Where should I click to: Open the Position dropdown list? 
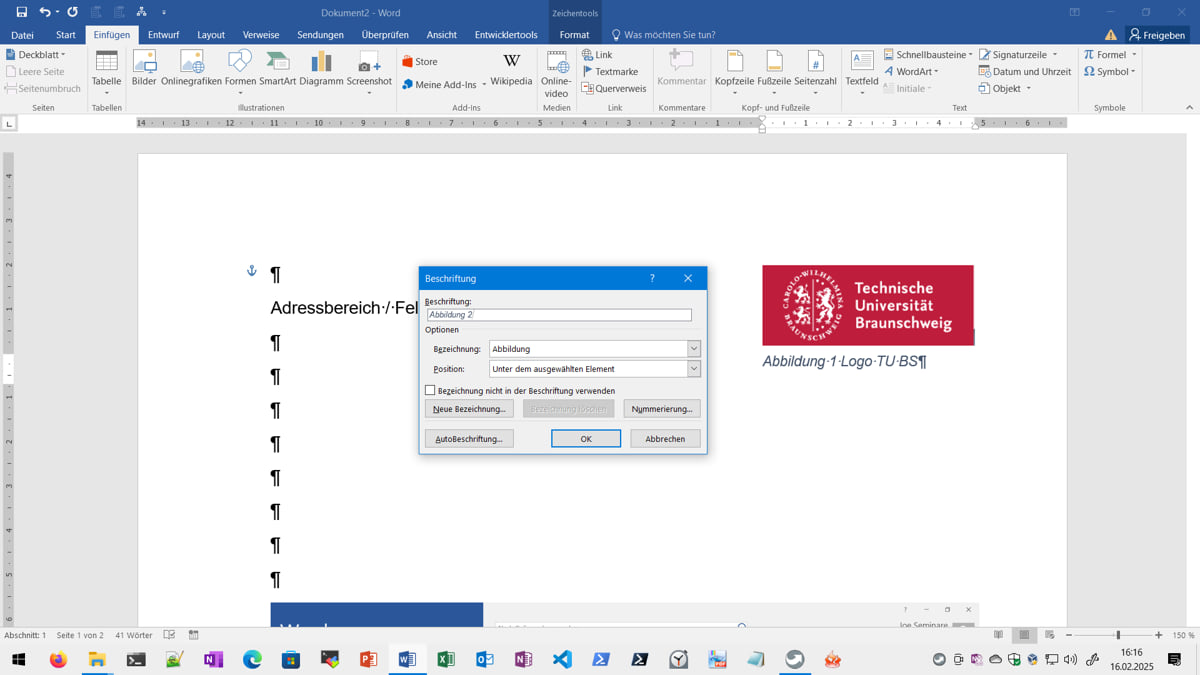(x=693, y=369)
